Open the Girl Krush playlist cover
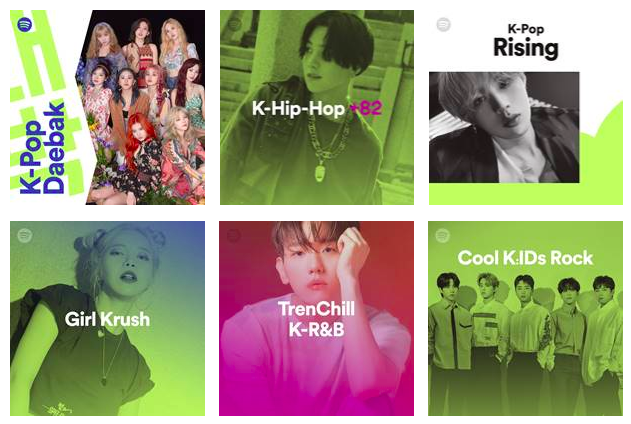This screenshot has width=631, height=424. (107, 318)
